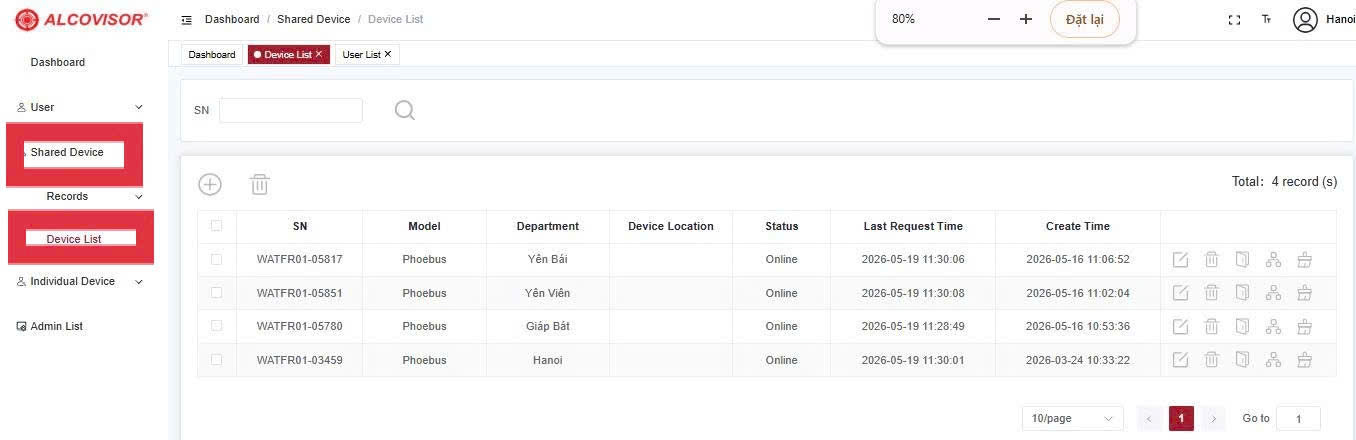
Task: Click Shared Device in the breadcrumb
Action: 314,20
